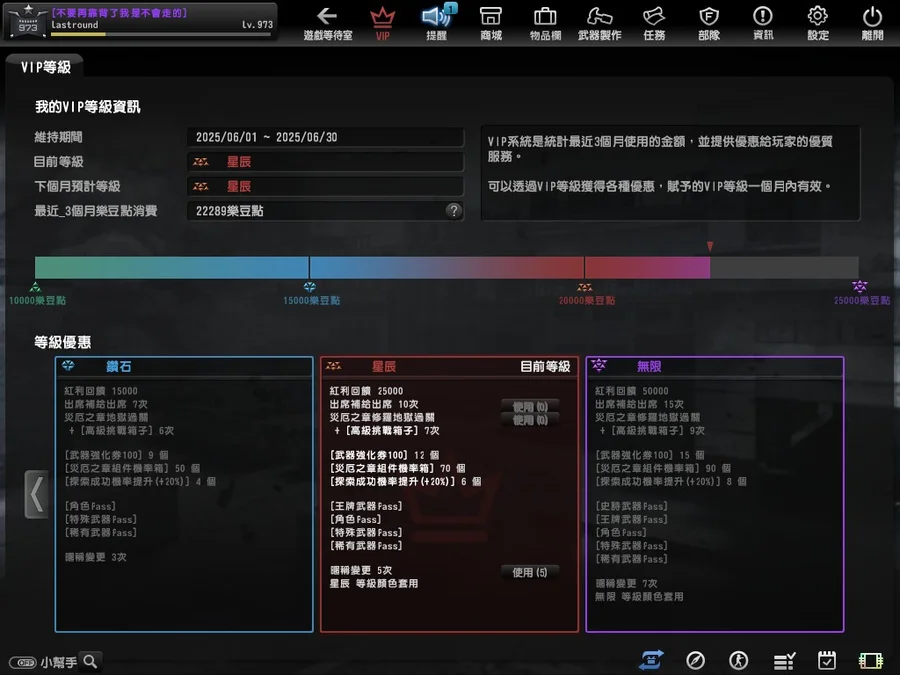Open the VIP crown menu
Screen dimensions: 900x675
[x=382, y=24]
